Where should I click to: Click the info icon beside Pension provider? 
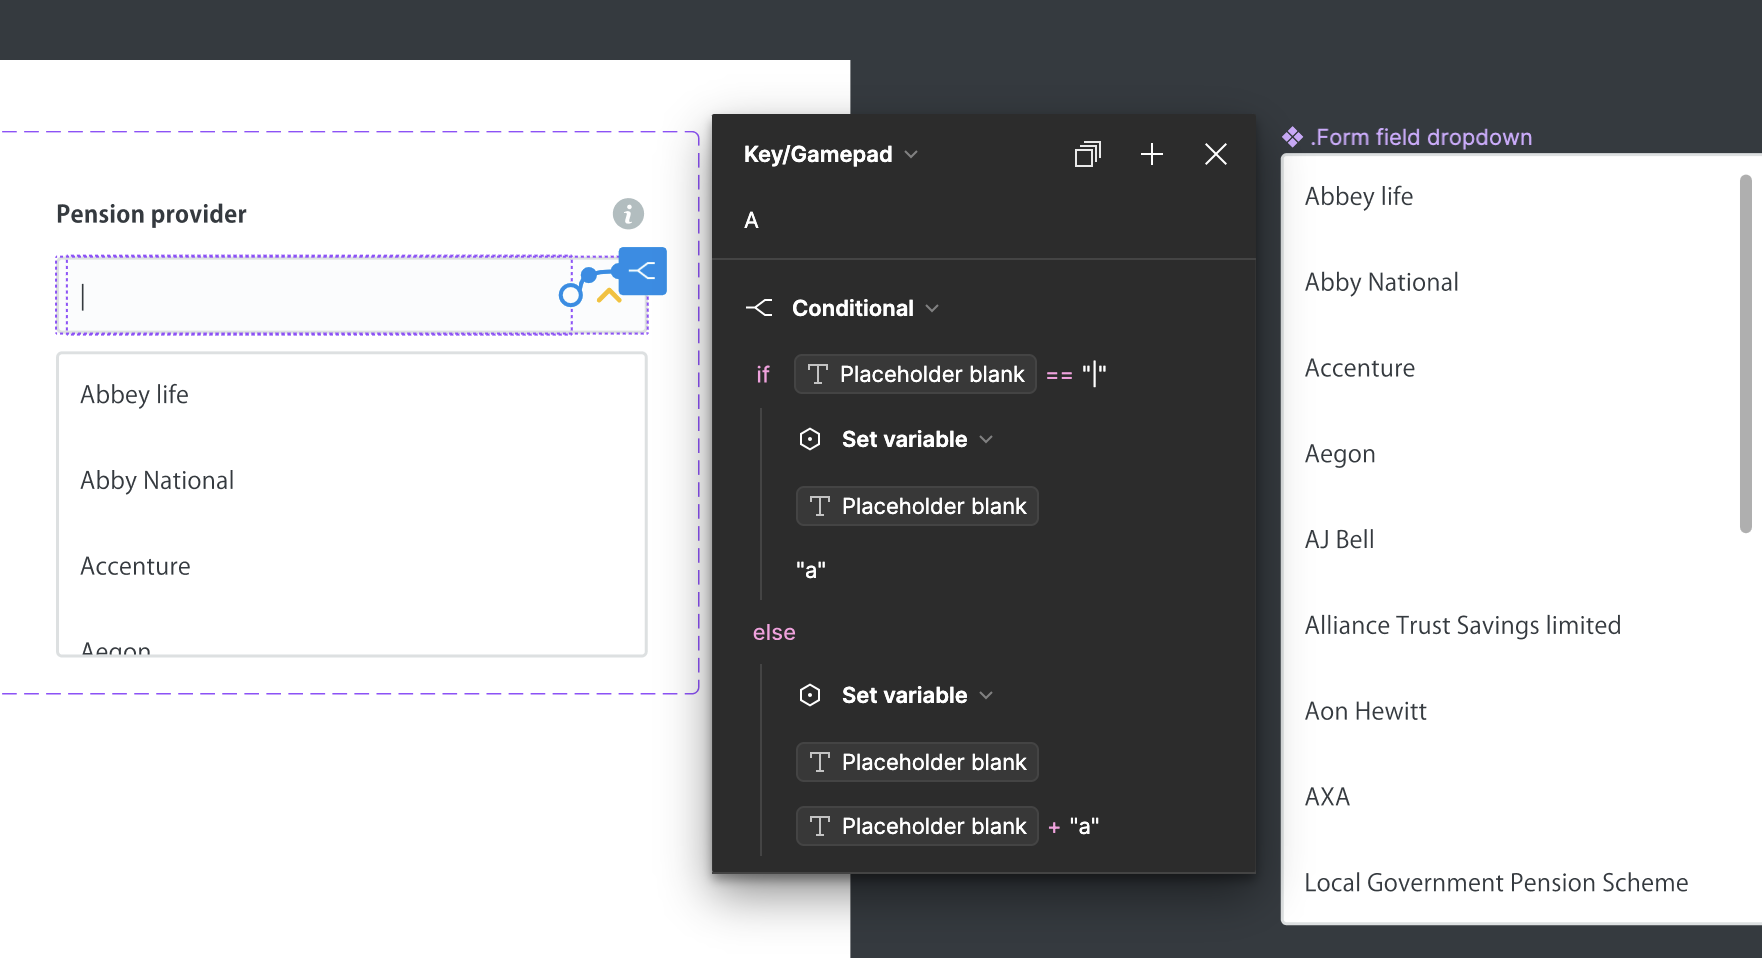click(628, 213)
